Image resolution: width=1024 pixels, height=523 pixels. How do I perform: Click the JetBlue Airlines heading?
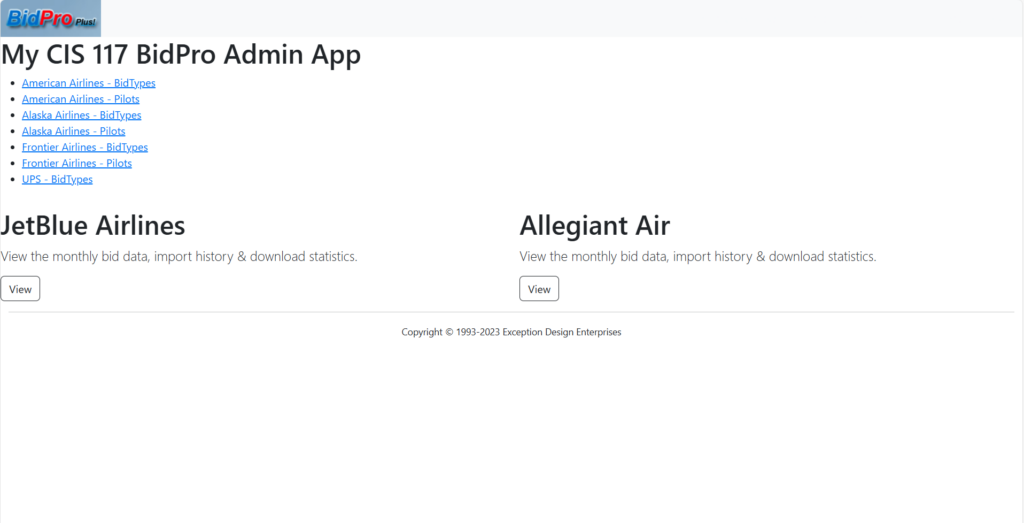[93, 224]
